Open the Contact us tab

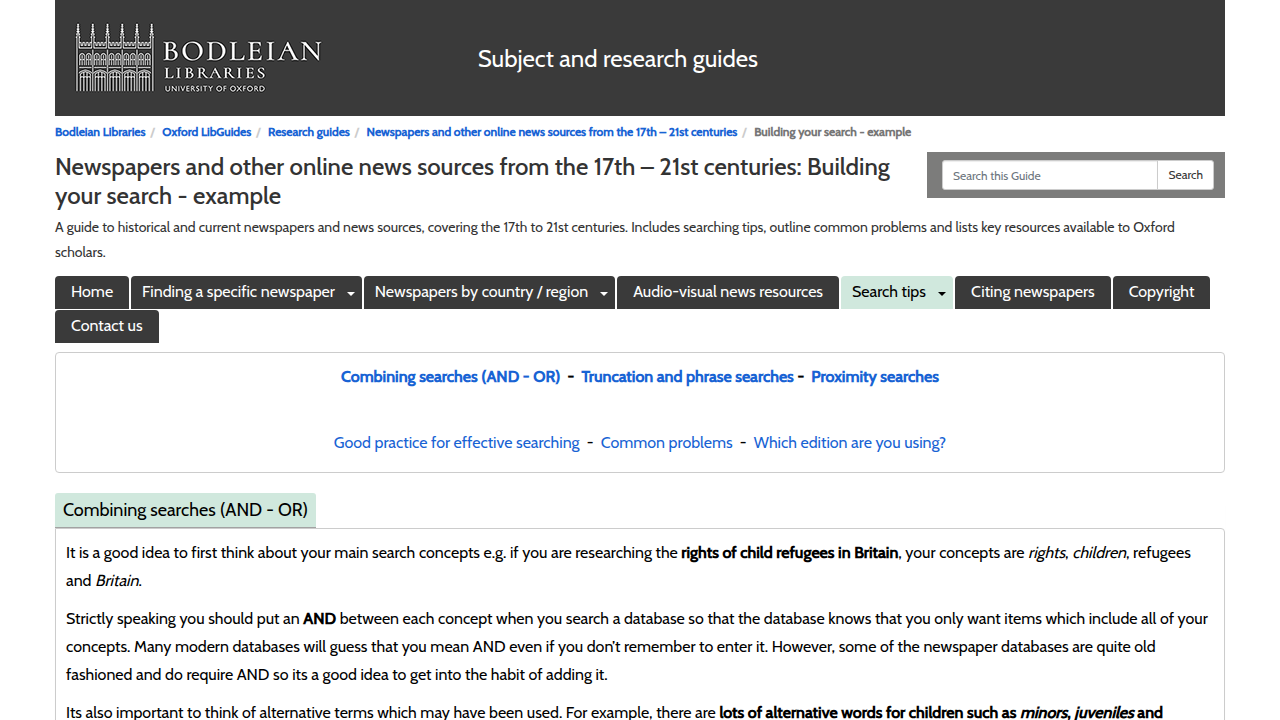107,326
